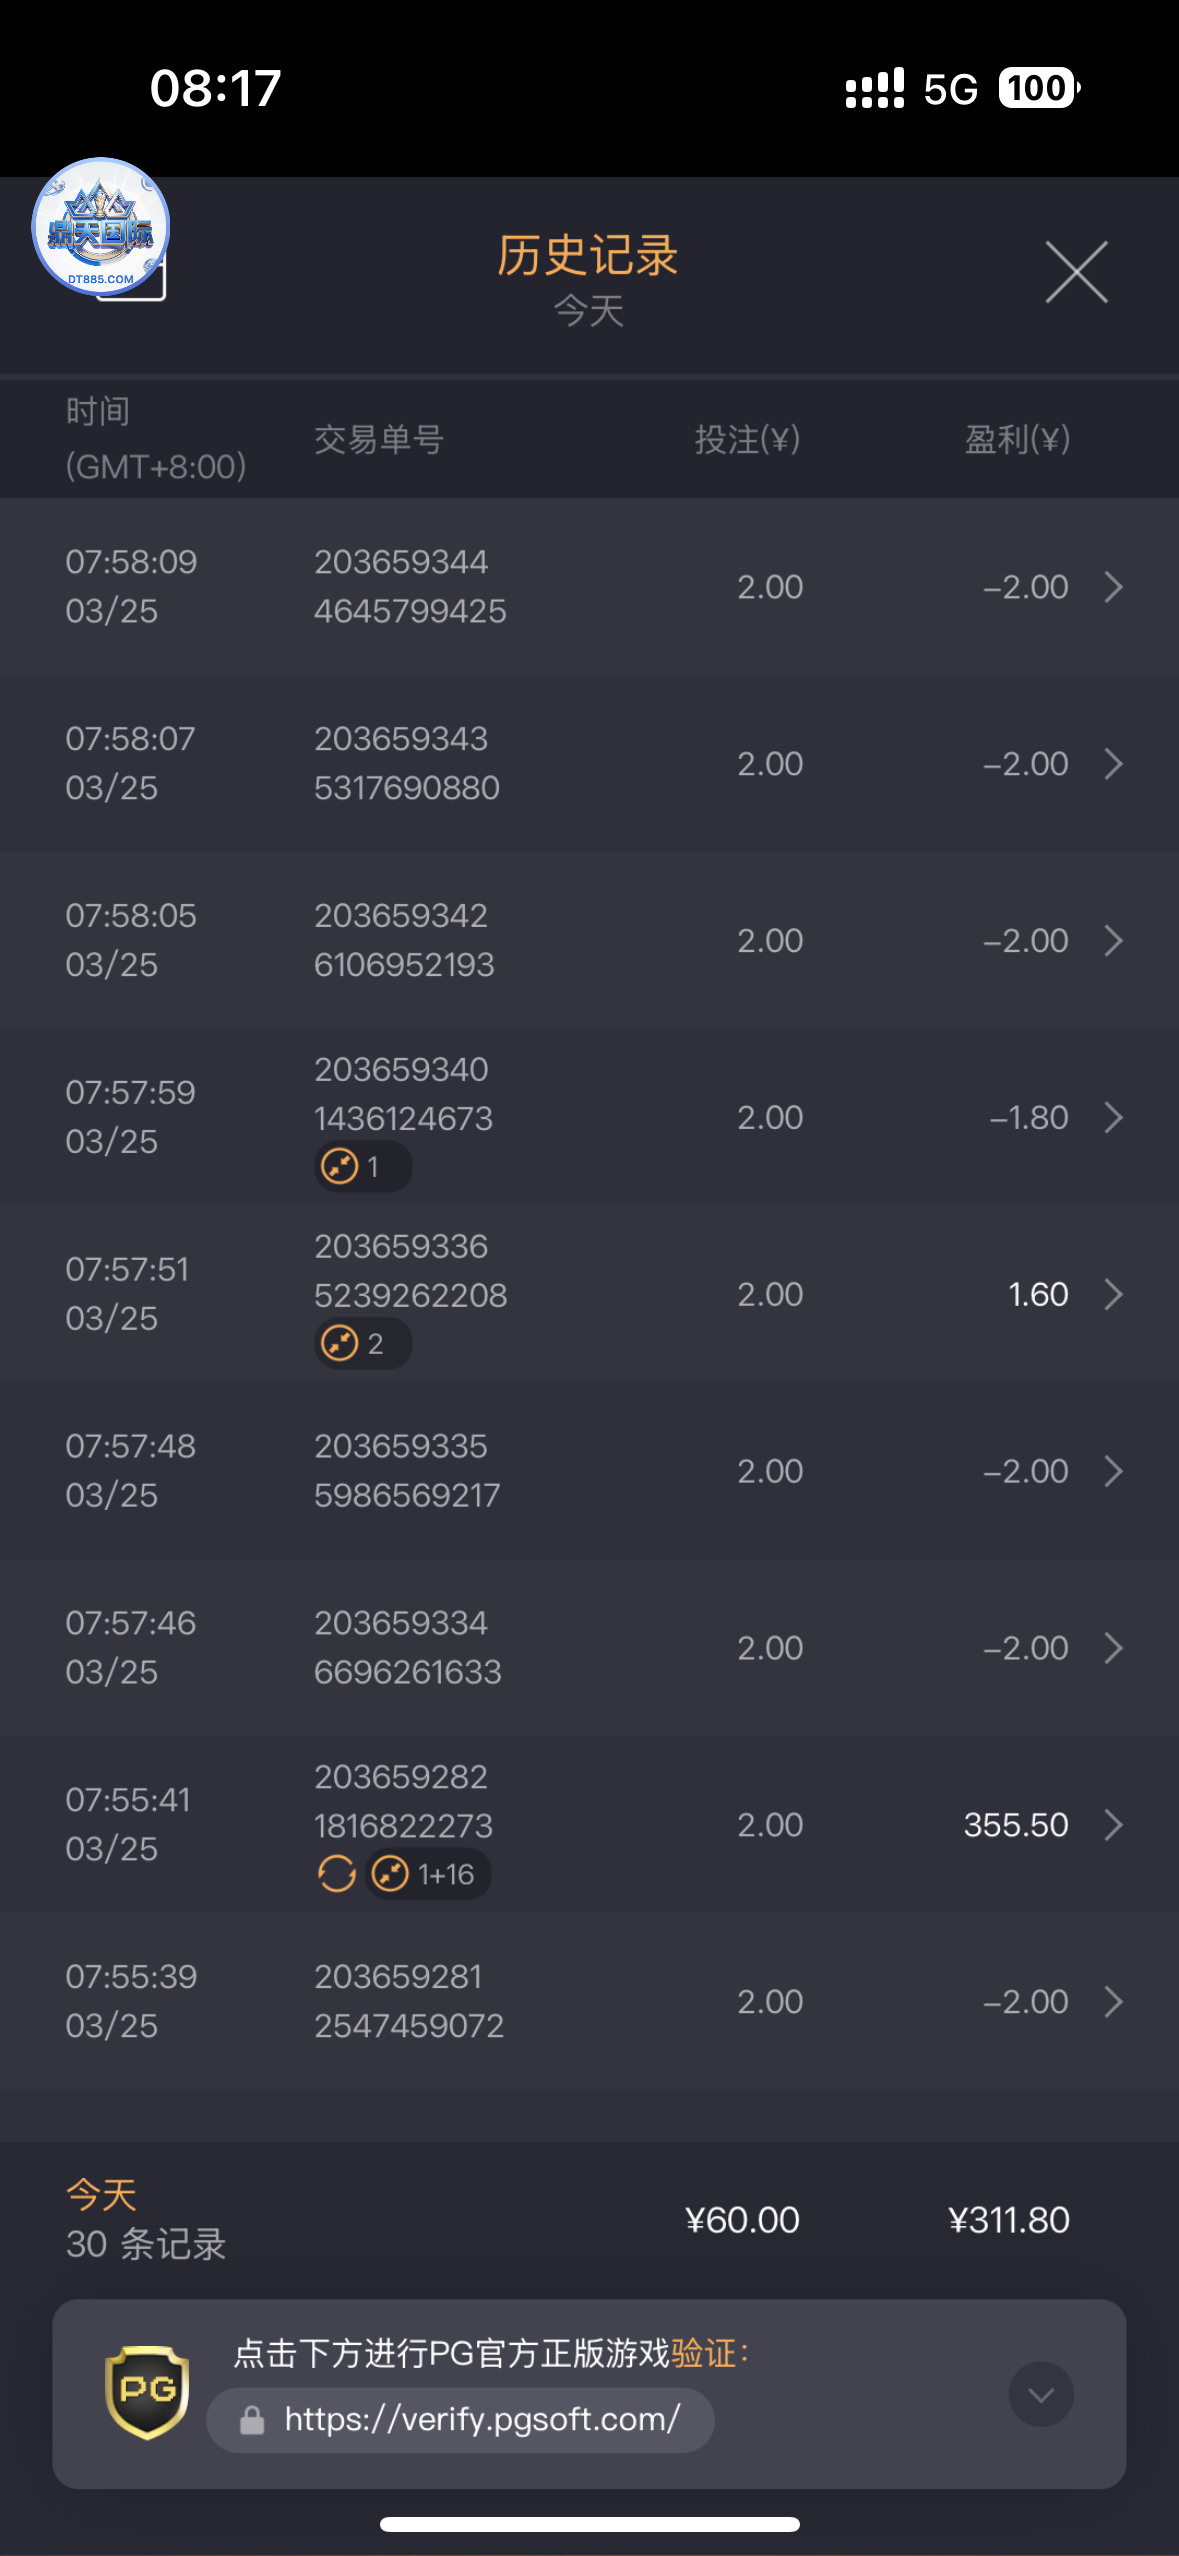
Task: Tap the 投注(¥) column header
Action: 747,439
